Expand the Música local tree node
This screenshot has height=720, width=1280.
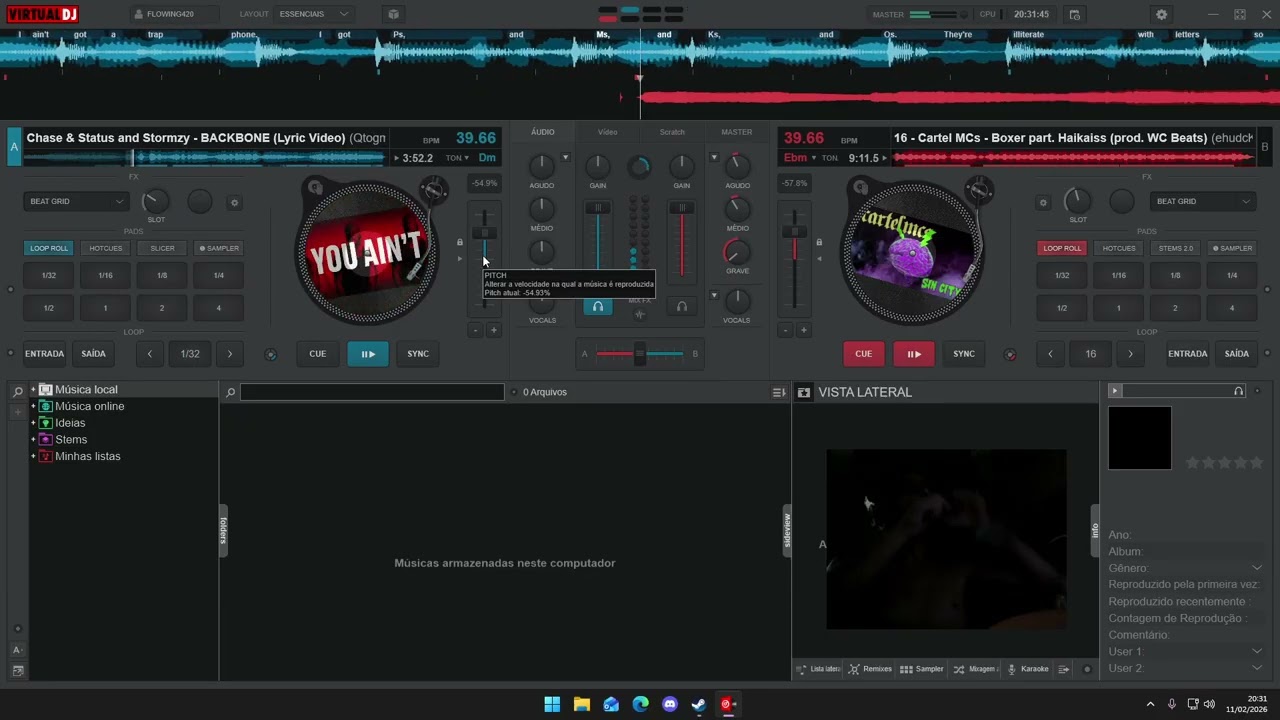33,390
